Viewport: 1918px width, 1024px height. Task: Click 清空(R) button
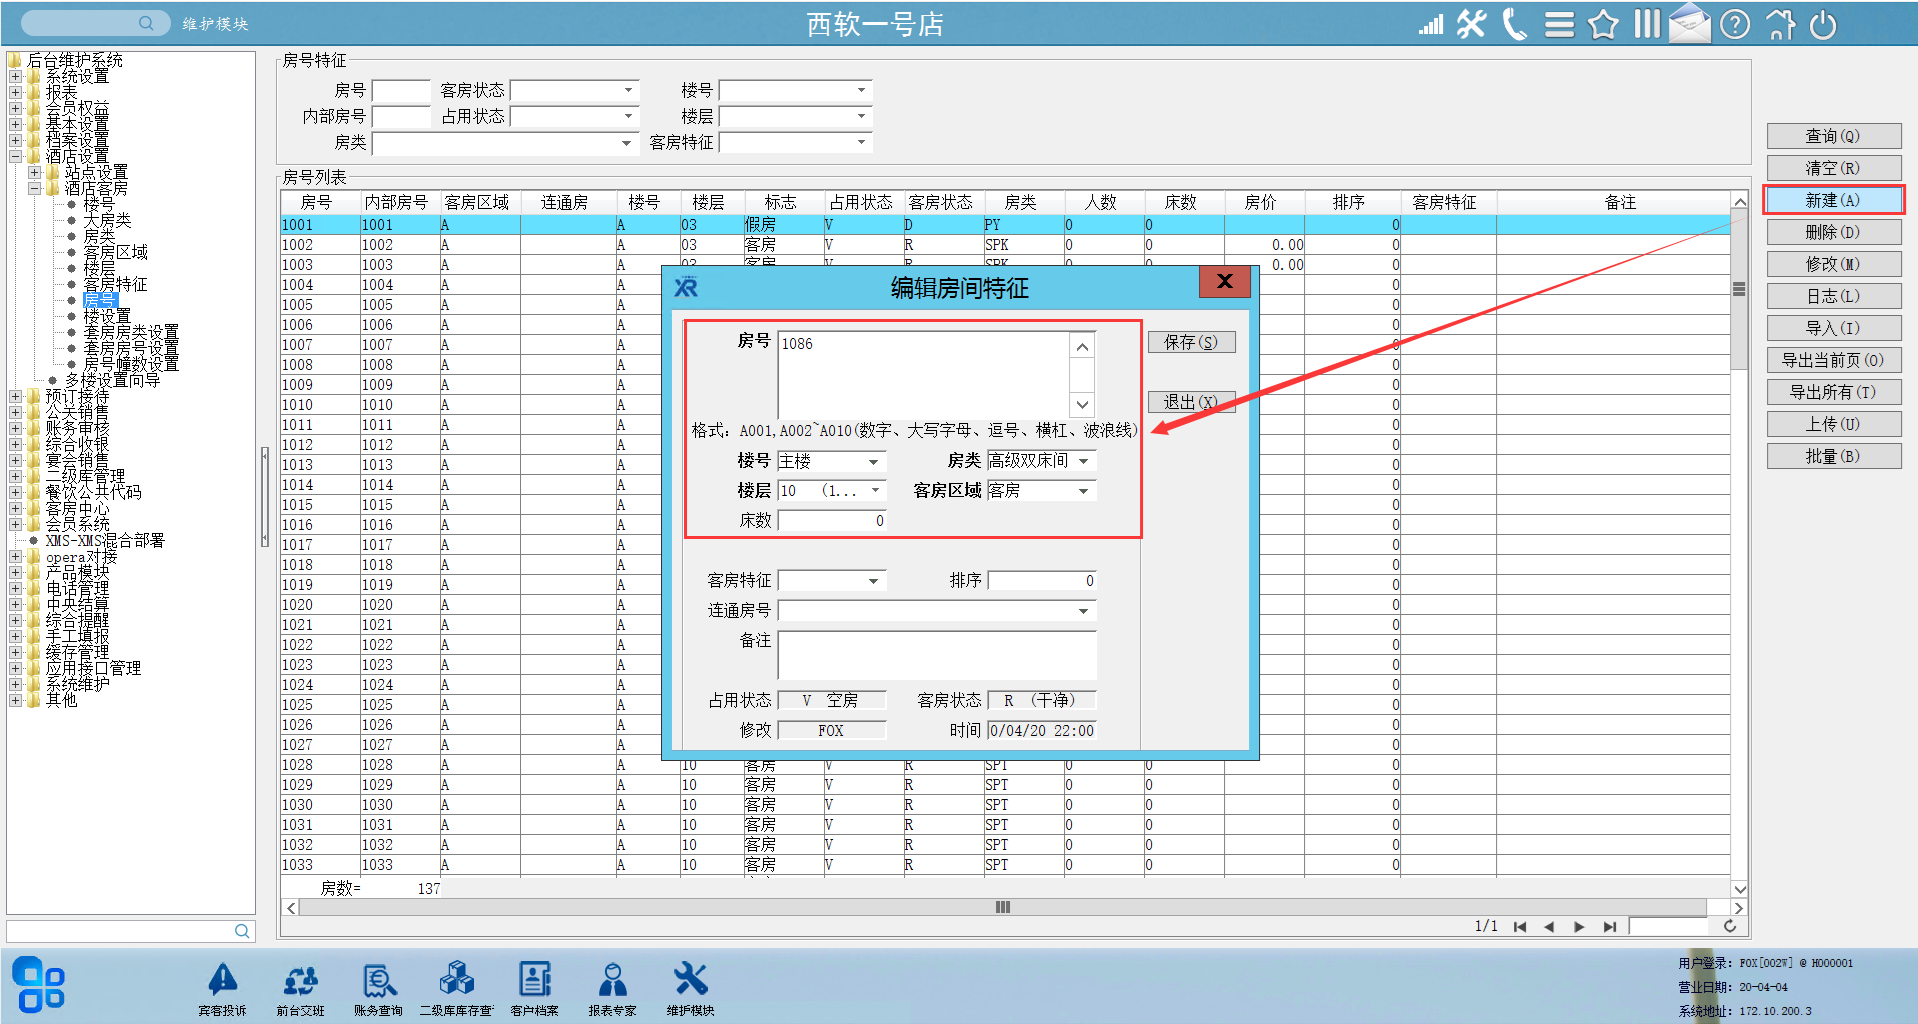pyautogui.click(x=1833, y=168)
